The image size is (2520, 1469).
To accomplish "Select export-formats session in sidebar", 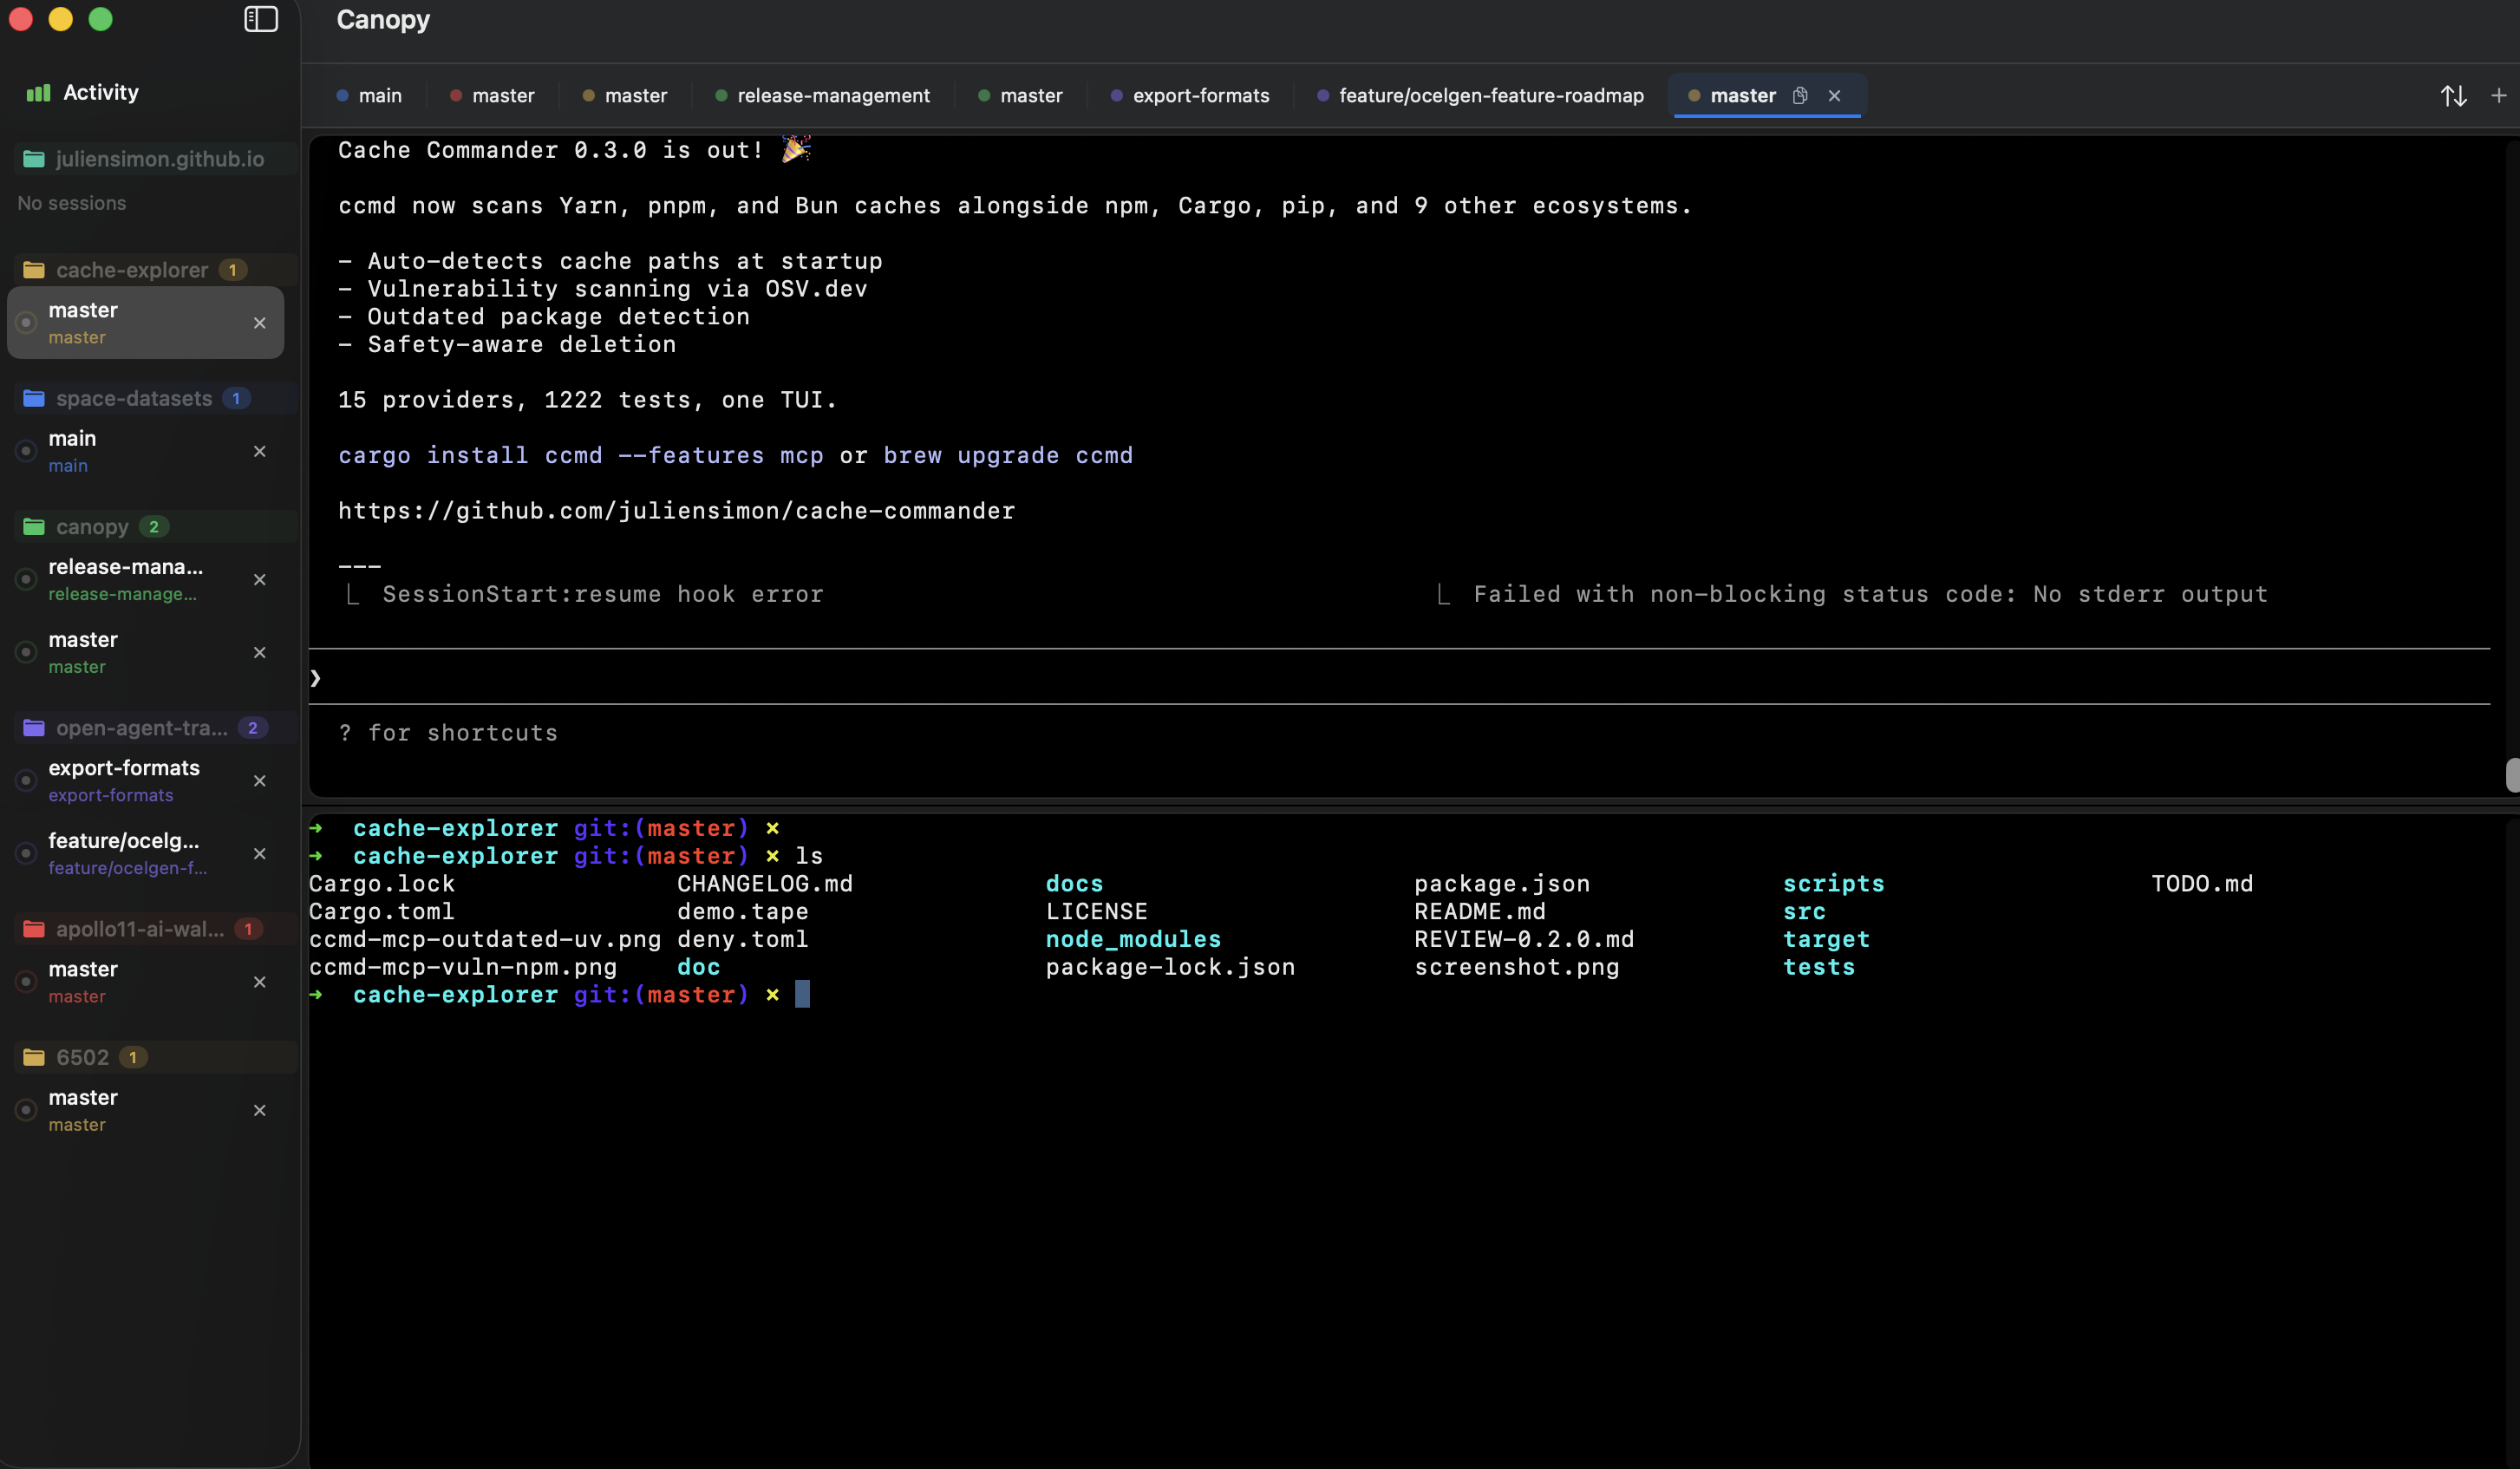I will [145, 781].
